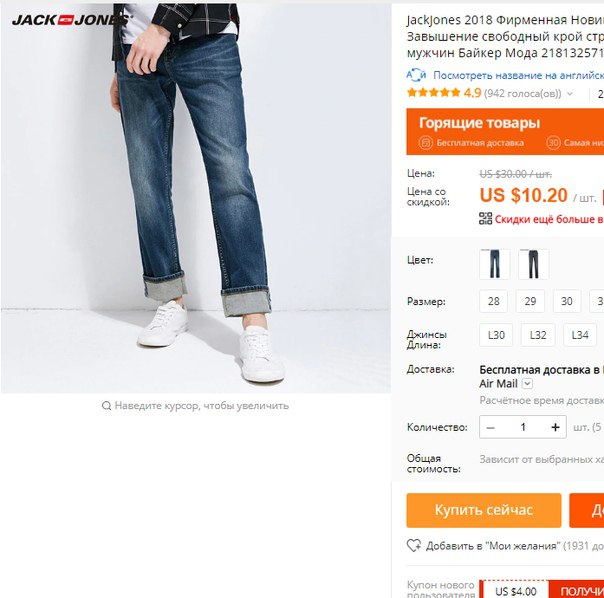Image resolution: width=604 pixels, height=598 pixels.
Task: Decrease quantity with the minus button
Action: coord(490,427)
